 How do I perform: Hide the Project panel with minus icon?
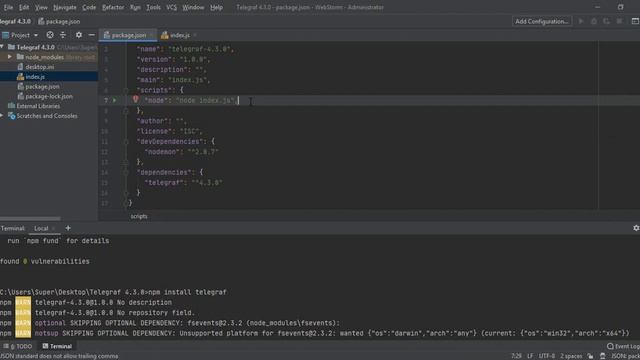tap(91, 35)
